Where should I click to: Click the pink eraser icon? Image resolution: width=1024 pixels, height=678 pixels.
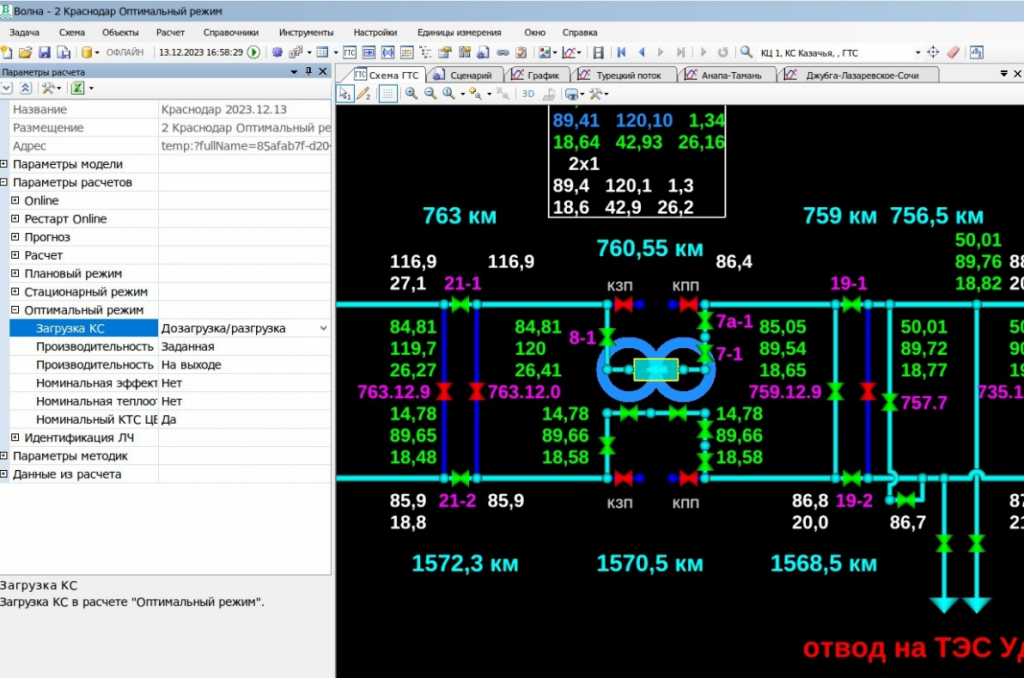pos(952,52)
